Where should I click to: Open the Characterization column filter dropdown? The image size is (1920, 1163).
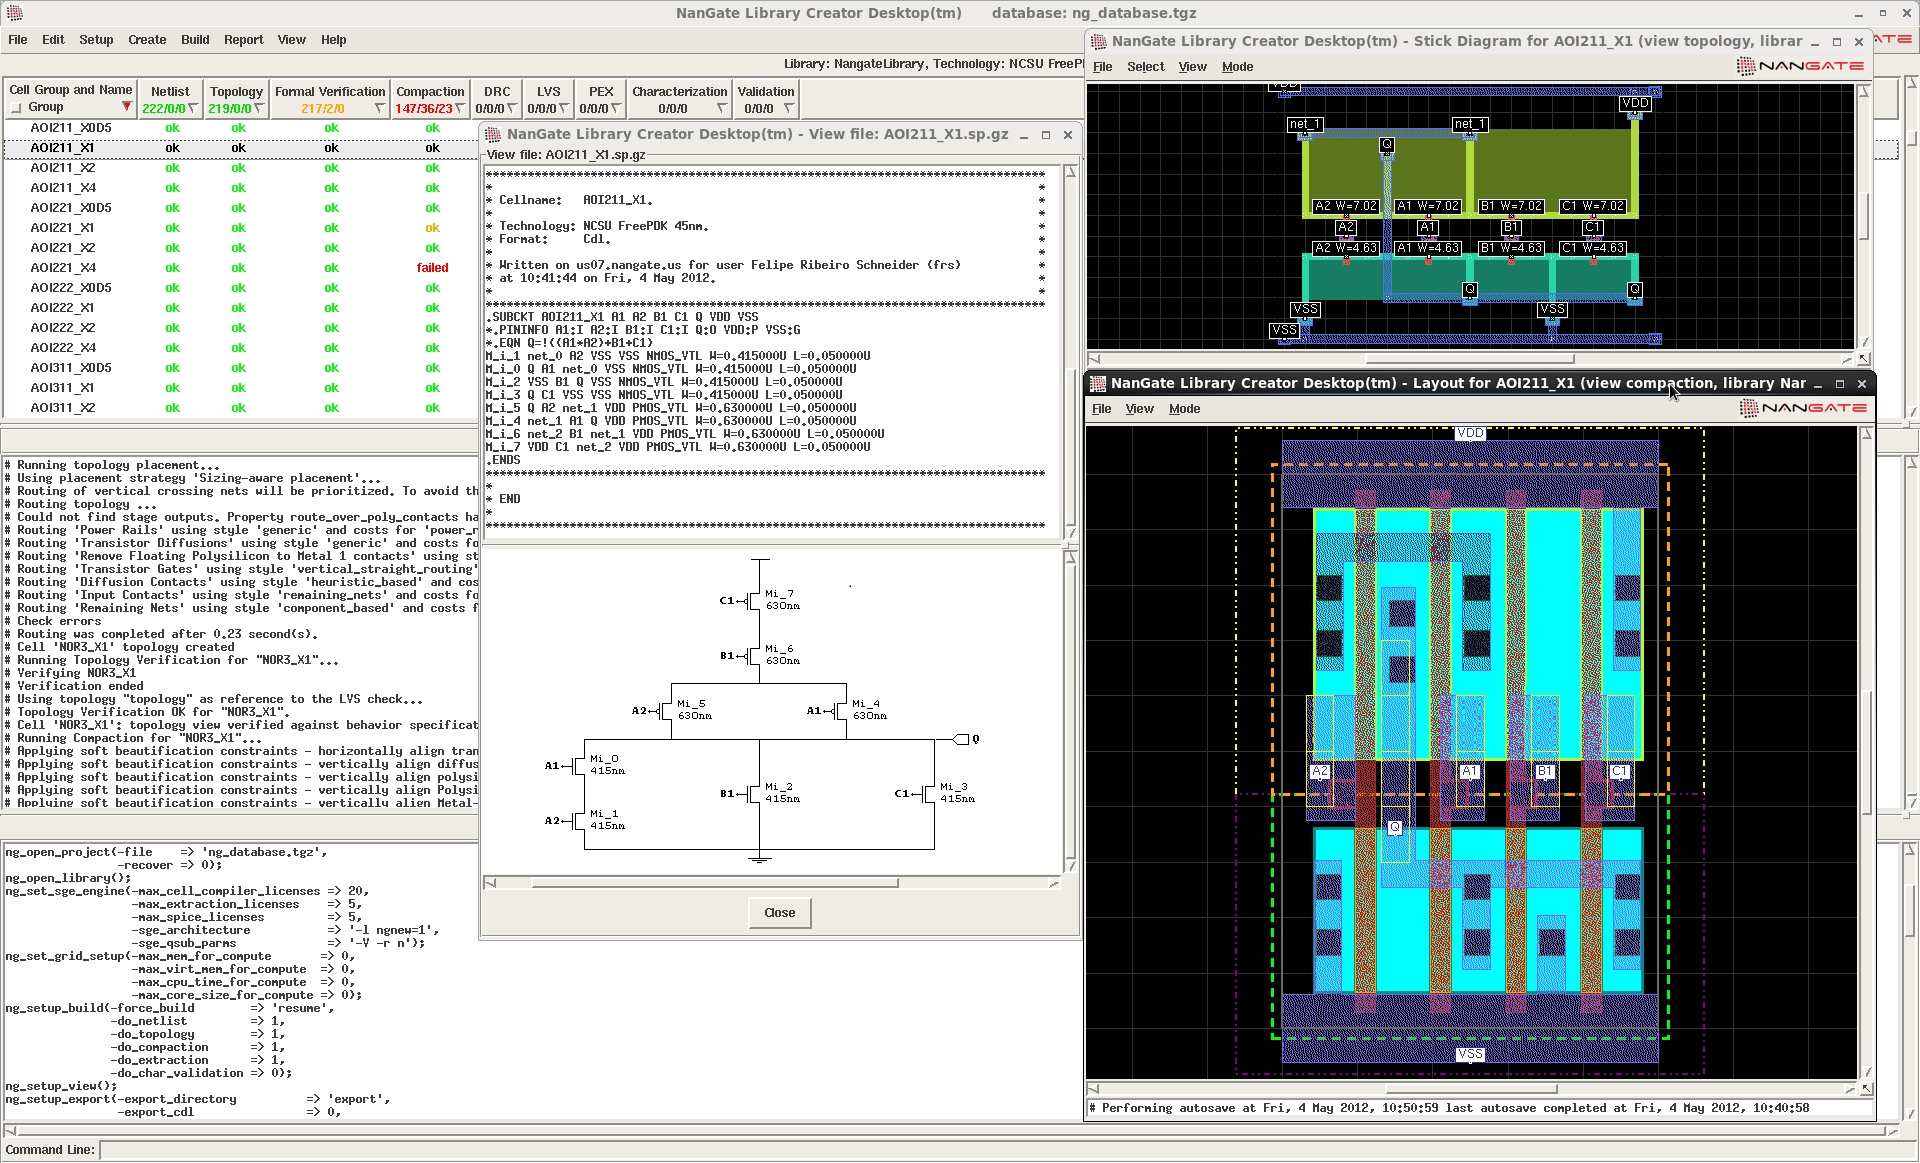click(x=722, y=108)
